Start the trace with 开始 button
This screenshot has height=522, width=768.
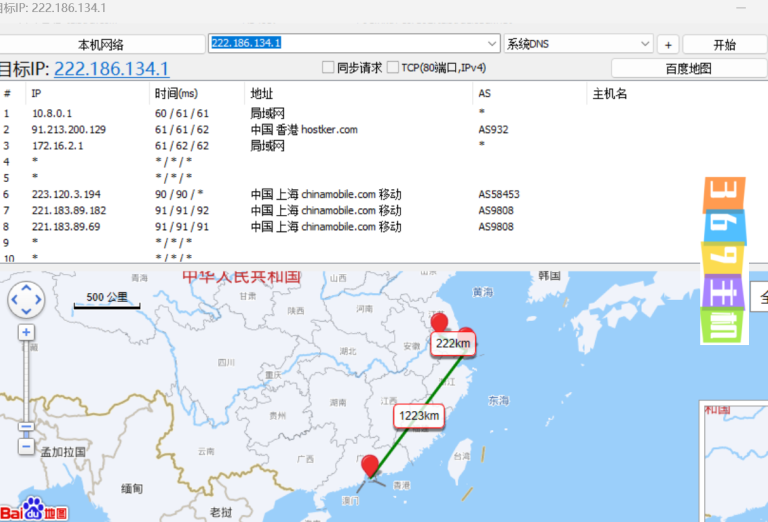(724, 45)
